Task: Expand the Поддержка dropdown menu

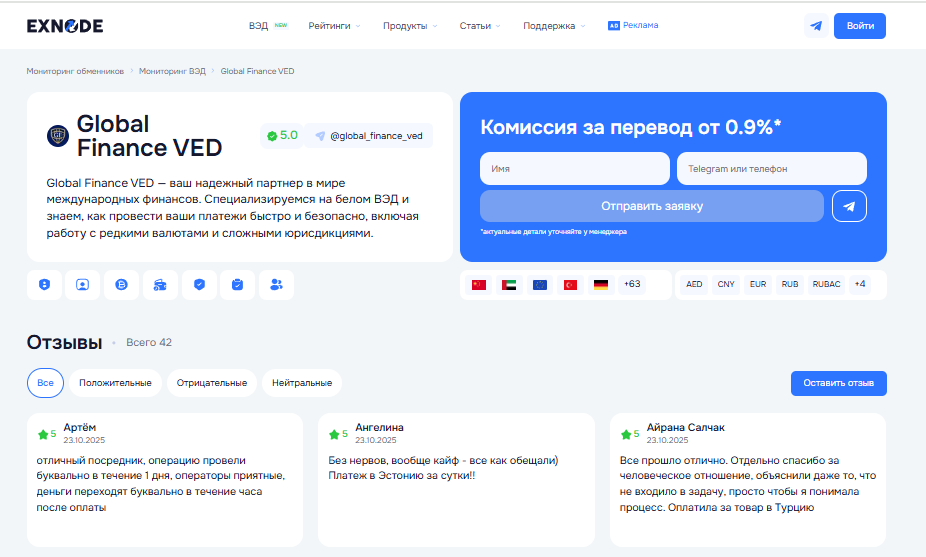Action: click(x=554, y=26)
